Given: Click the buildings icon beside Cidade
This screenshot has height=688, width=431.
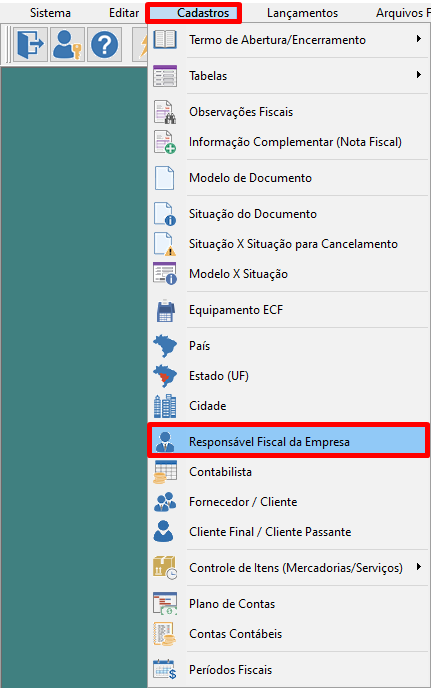Looking at the screenshot, I should 165,406.
